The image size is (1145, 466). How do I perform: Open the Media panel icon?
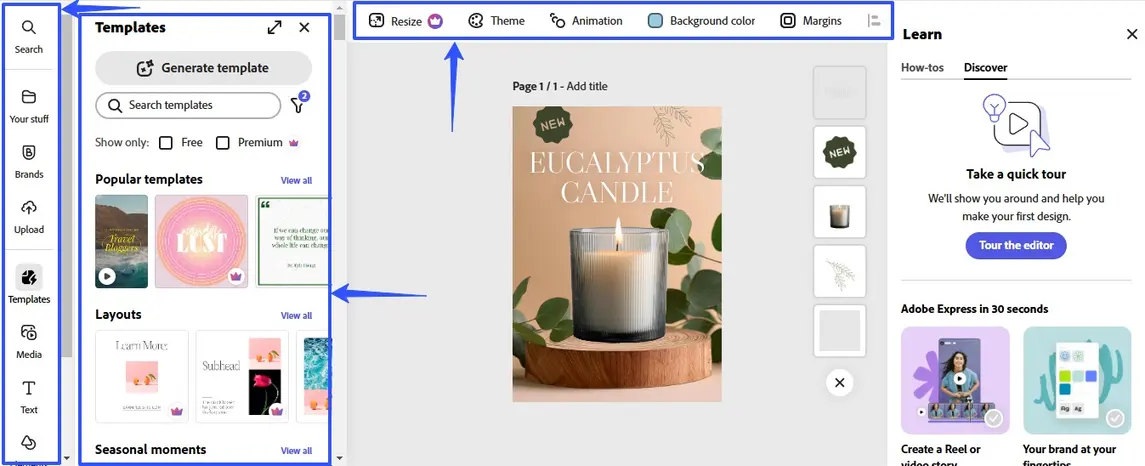[x=29, y=333]
